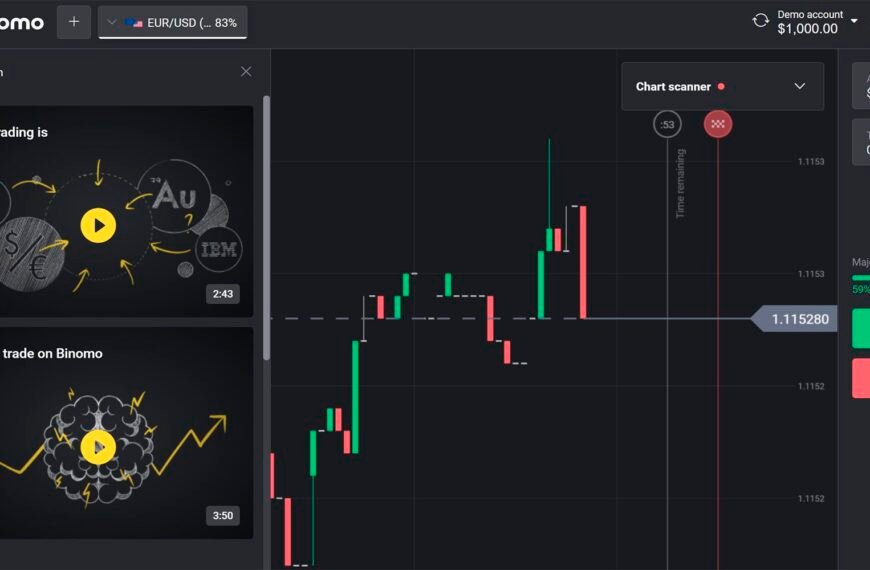
Task: Click the account refresh arrows icon
Action: [x=761, y=21]
